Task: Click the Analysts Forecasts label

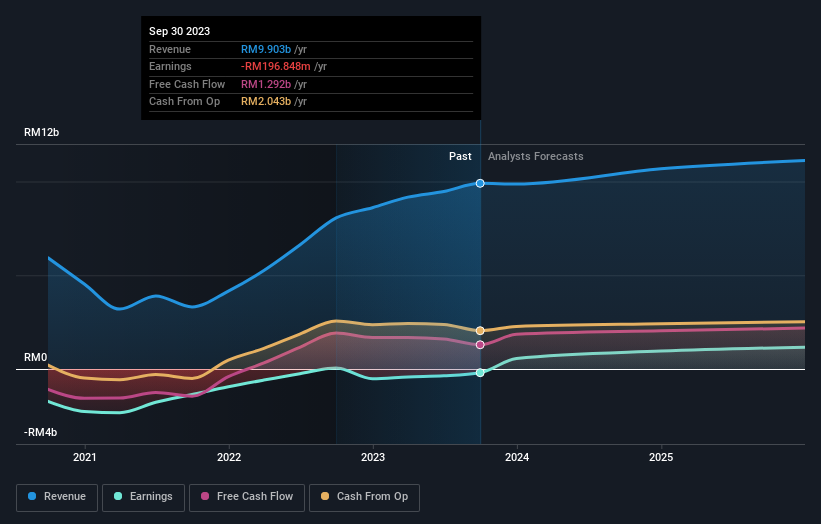Action: click(536, 156)
